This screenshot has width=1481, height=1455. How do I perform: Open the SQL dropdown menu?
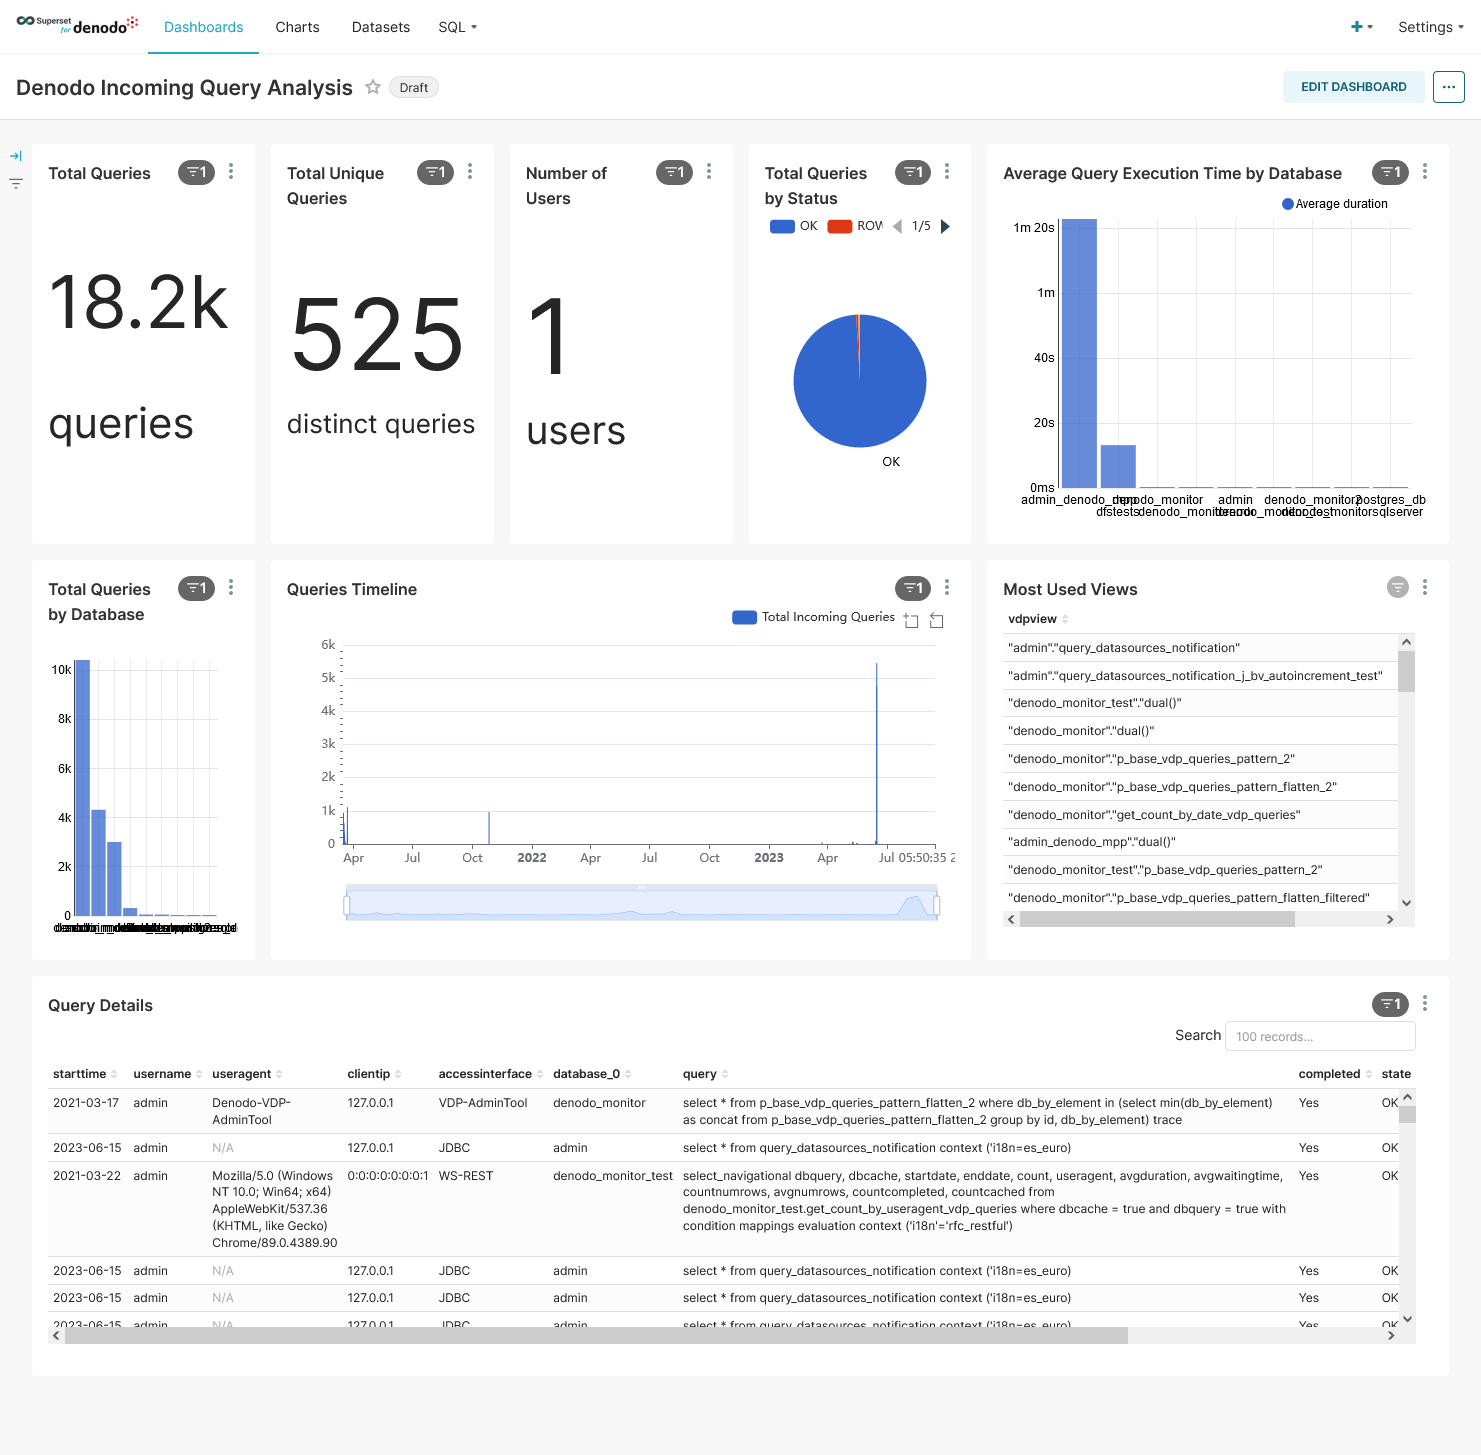457,27
